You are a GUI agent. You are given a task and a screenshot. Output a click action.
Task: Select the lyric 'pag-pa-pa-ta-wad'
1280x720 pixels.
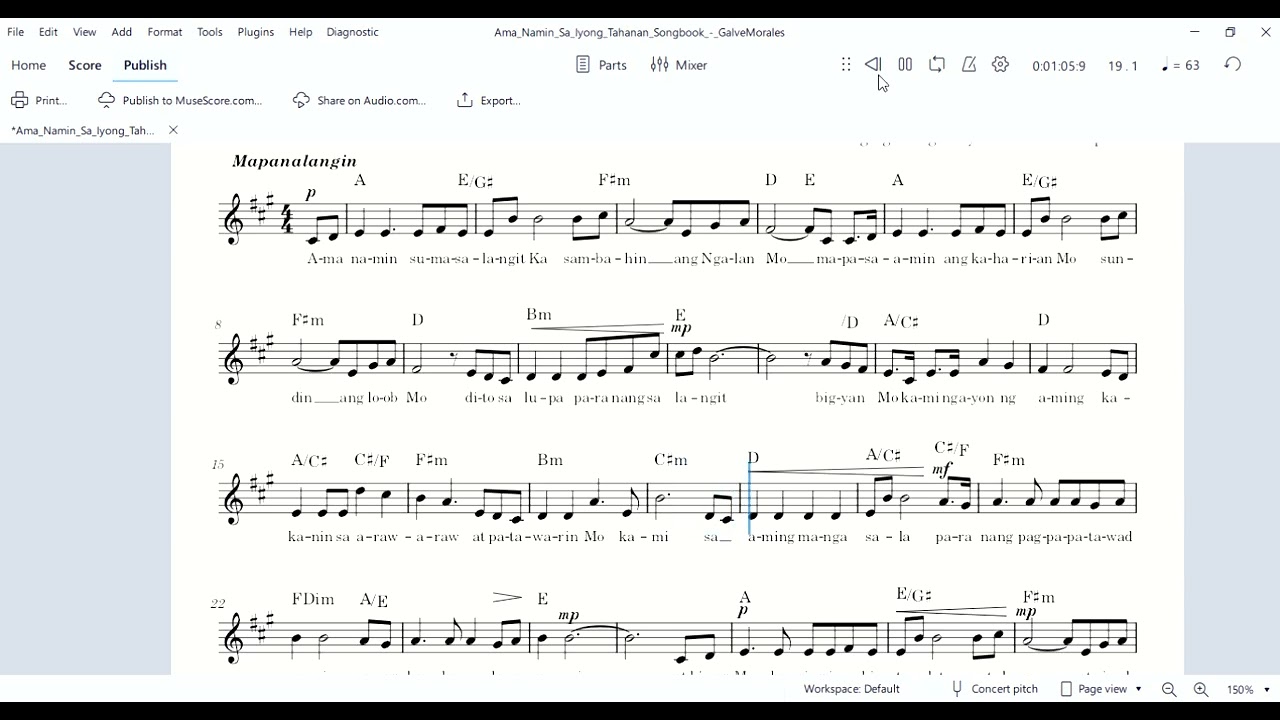pos(1075,537)
